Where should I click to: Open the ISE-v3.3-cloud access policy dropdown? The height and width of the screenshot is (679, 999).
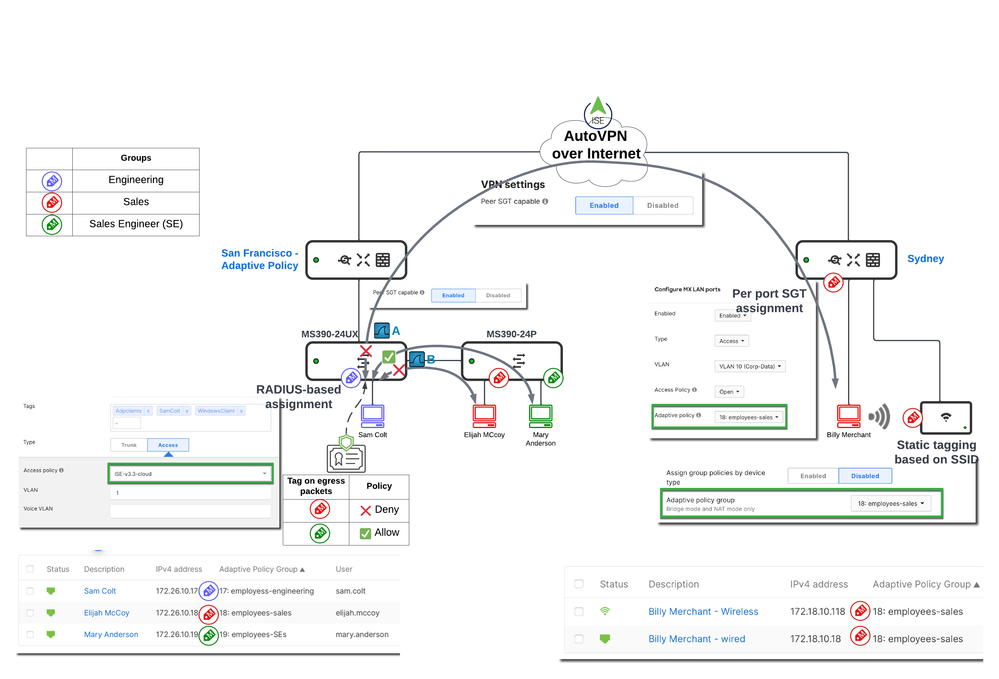(x=189, y=472)
